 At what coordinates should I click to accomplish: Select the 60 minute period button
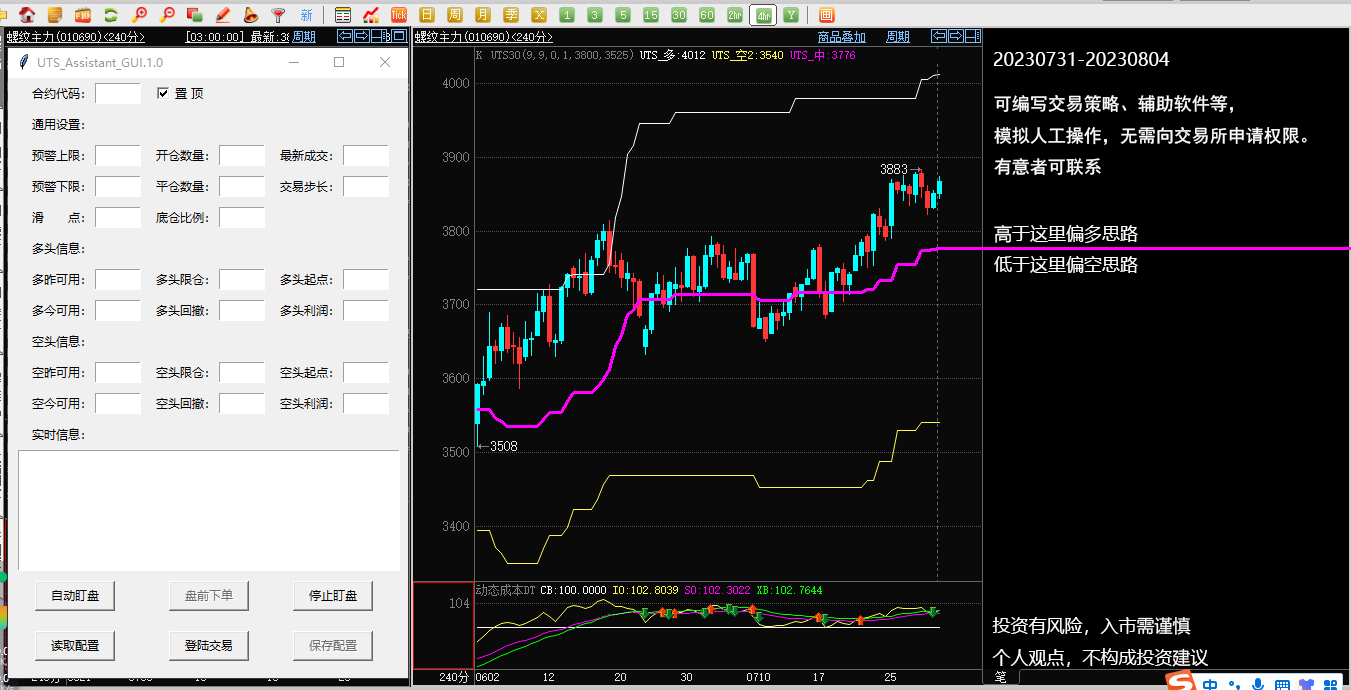coord(707,14)
